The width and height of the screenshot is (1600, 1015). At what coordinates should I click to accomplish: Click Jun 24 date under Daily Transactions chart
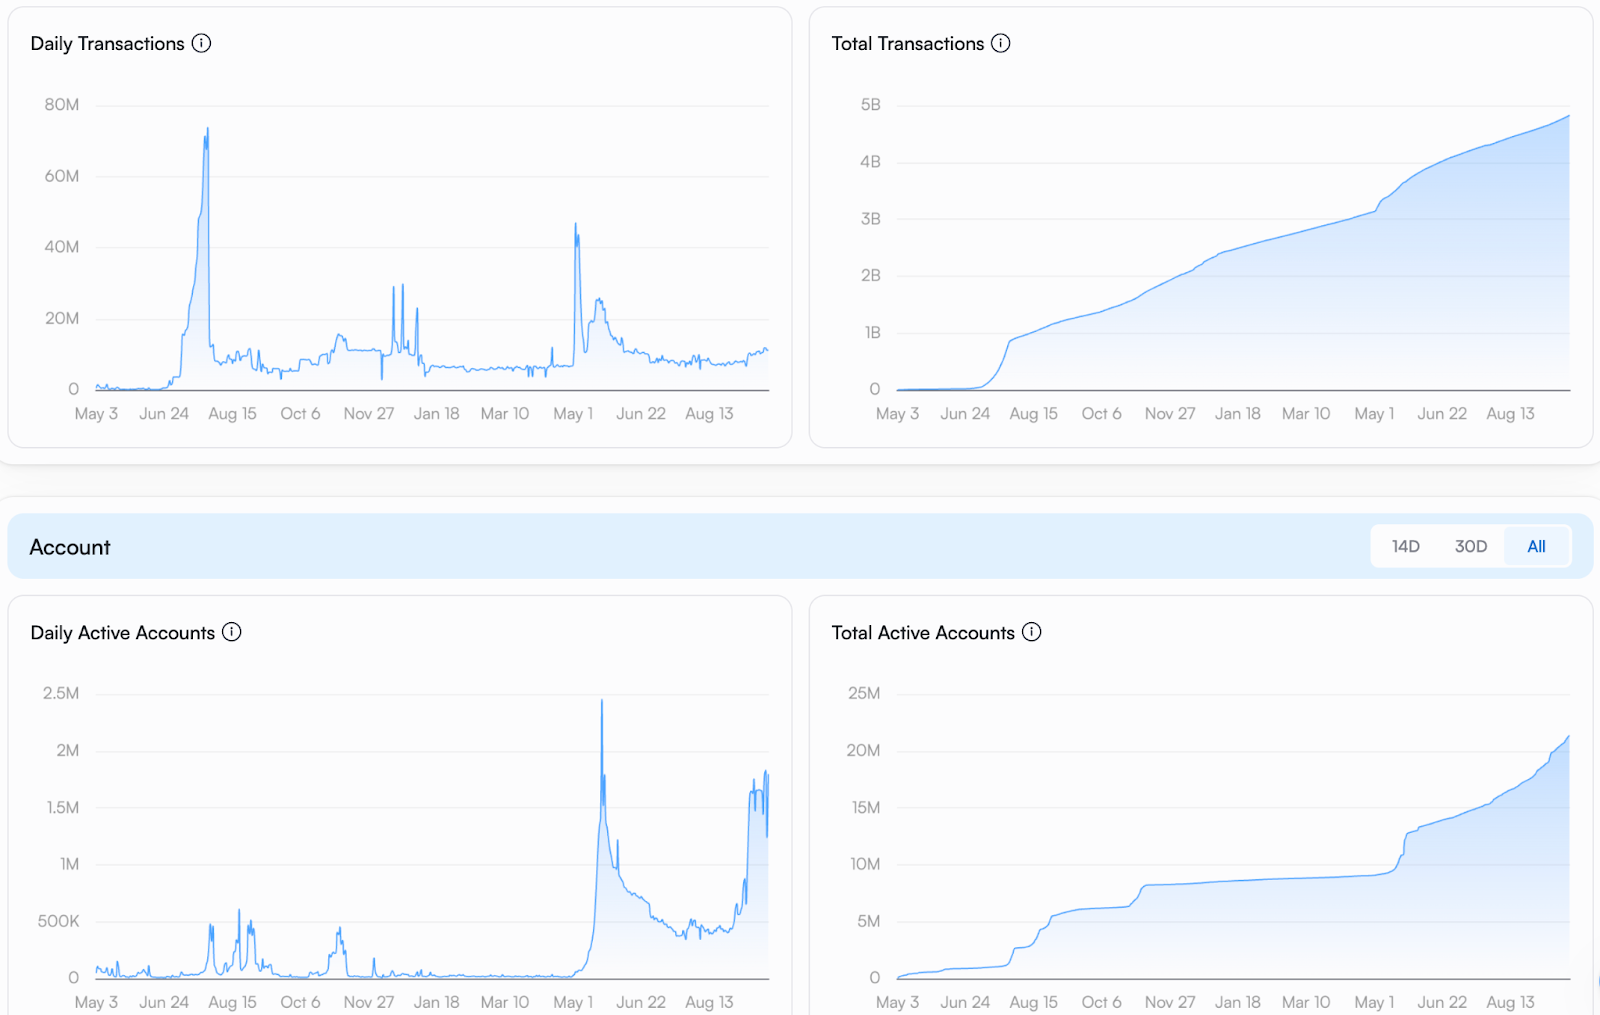(x=164, y=414)
